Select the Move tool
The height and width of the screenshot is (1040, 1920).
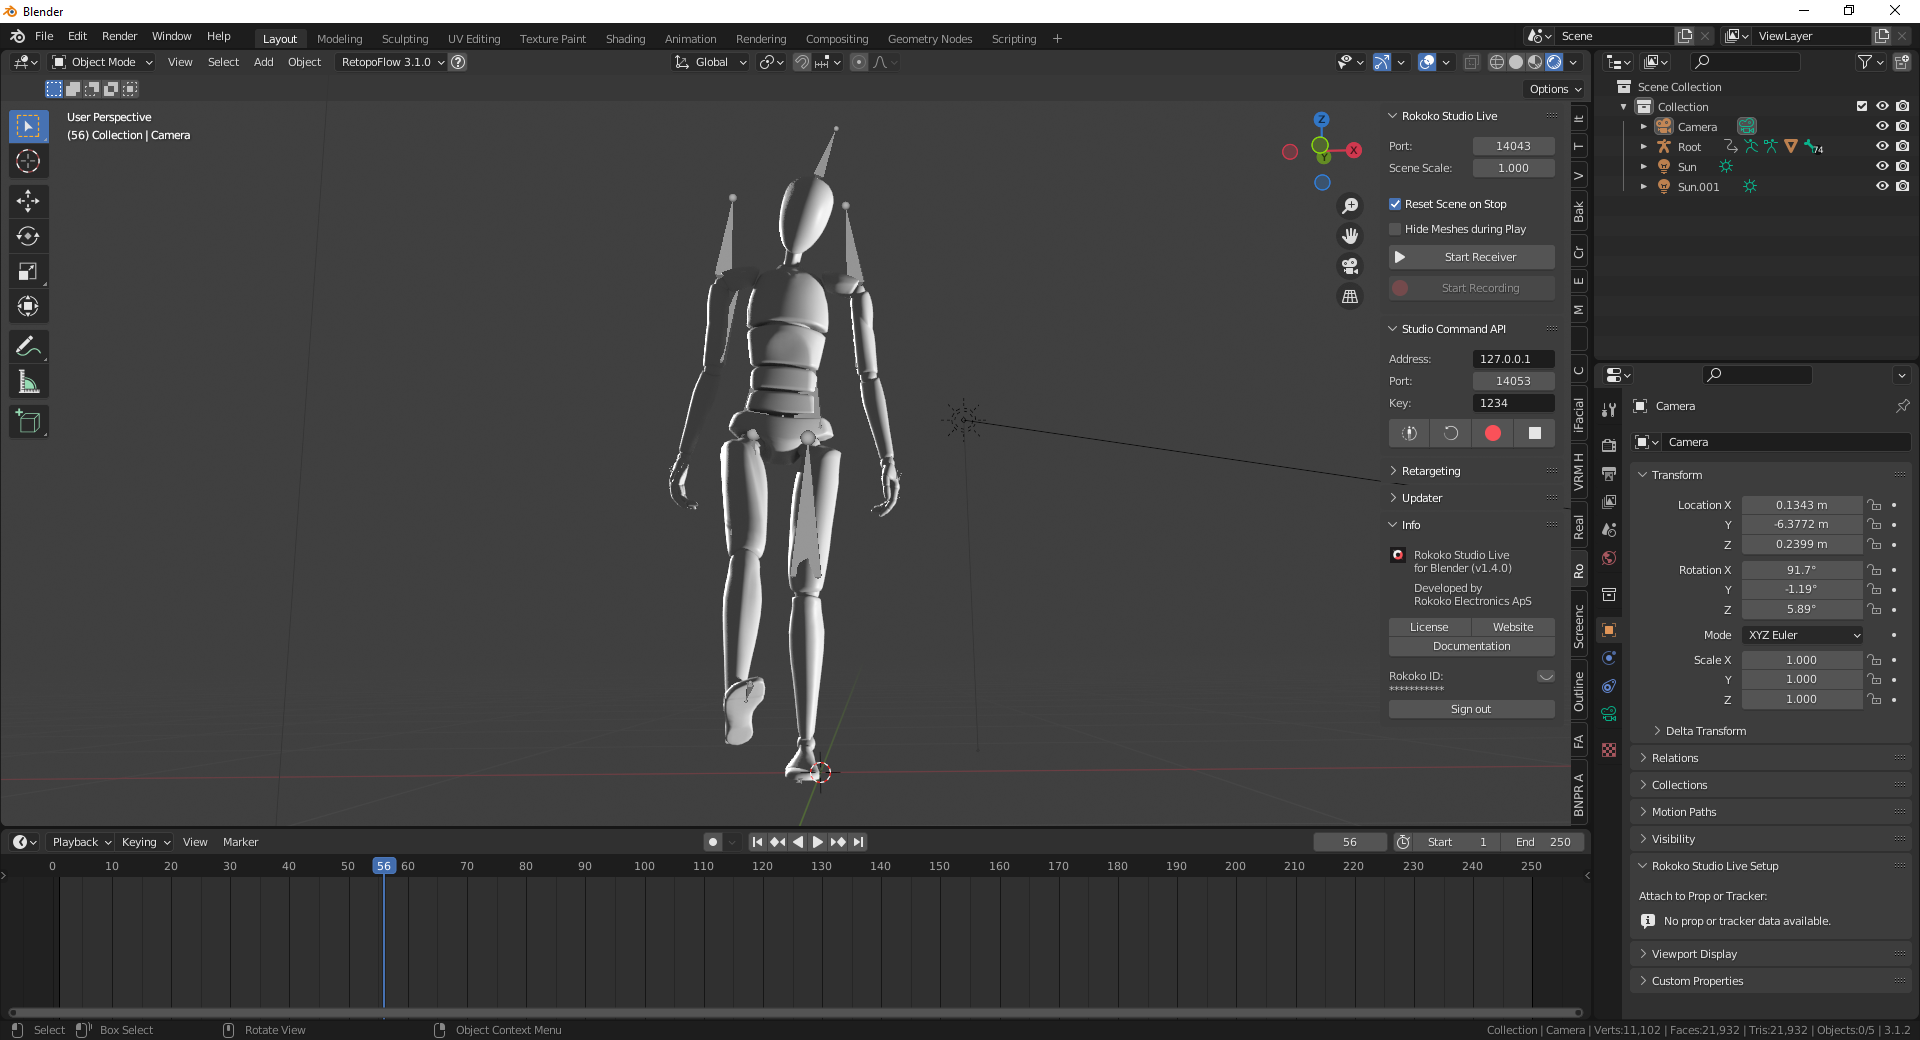(28, 201)
